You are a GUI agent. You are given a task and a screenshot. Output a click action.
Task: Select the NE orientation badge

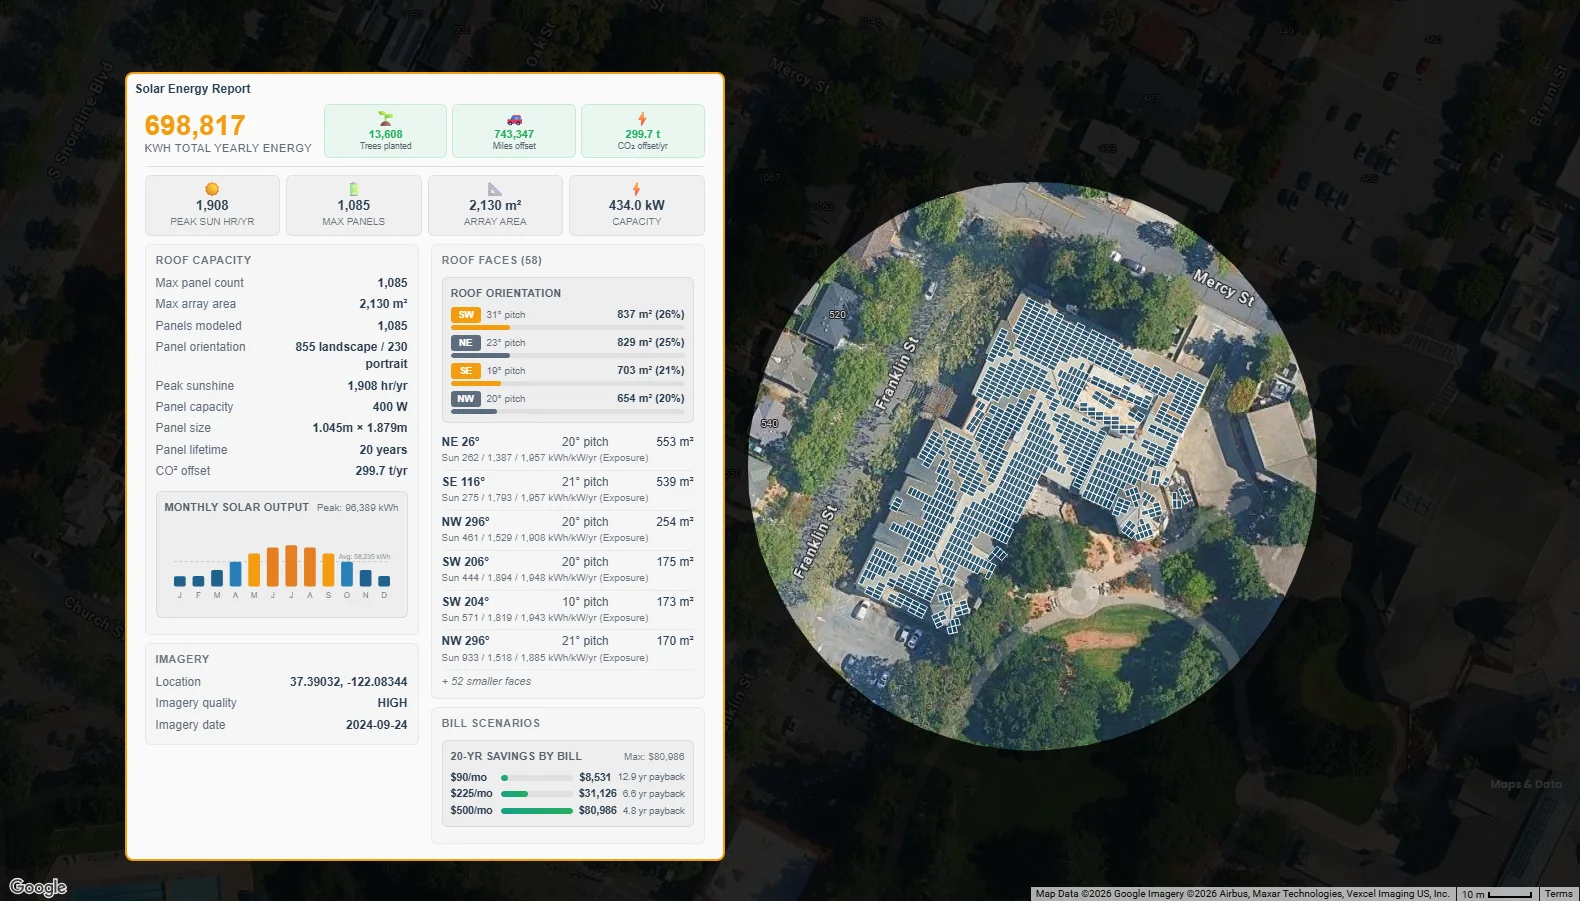coord(466,343)
